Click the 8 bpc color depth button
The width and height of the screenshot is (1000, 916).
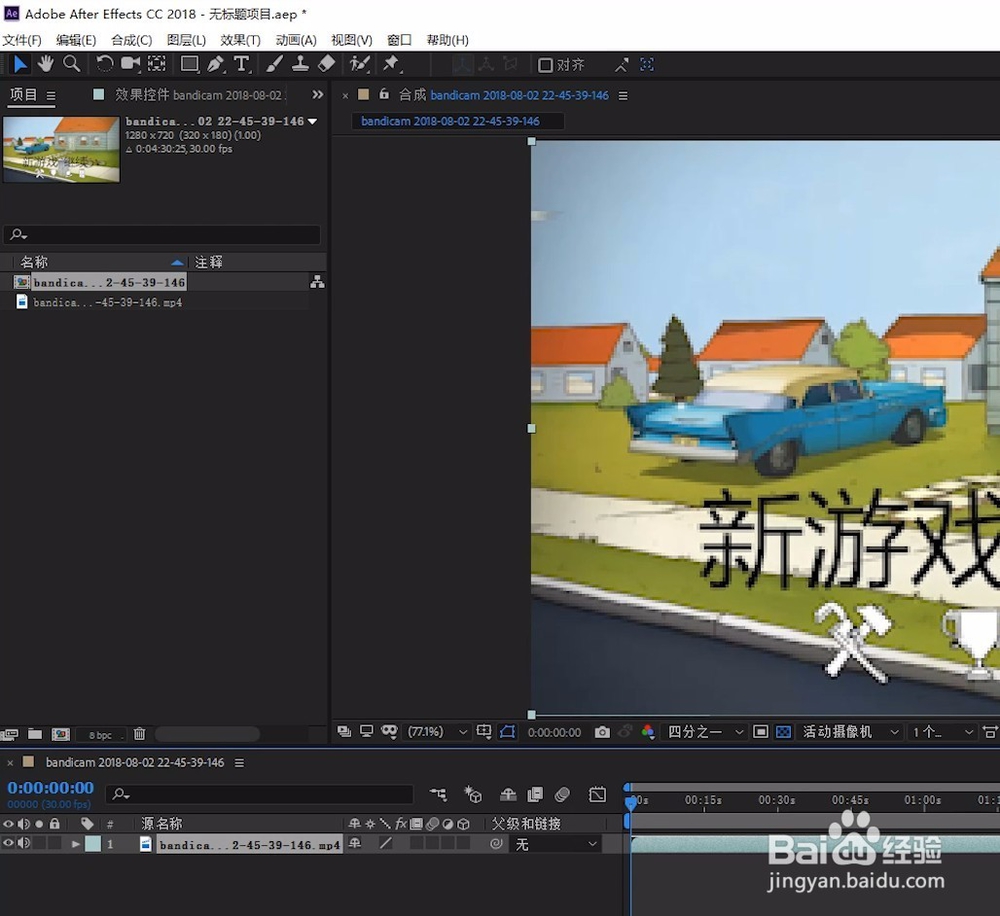coord(100,735)
